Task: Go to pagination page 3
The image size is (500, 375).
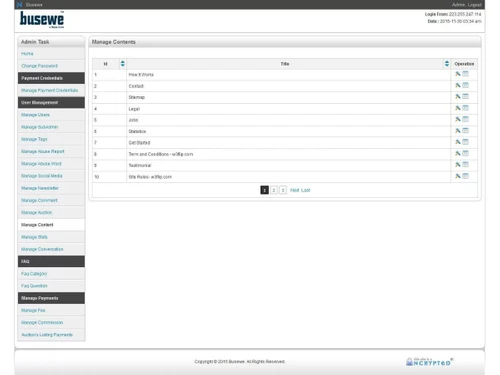Action: pos(283,190)
